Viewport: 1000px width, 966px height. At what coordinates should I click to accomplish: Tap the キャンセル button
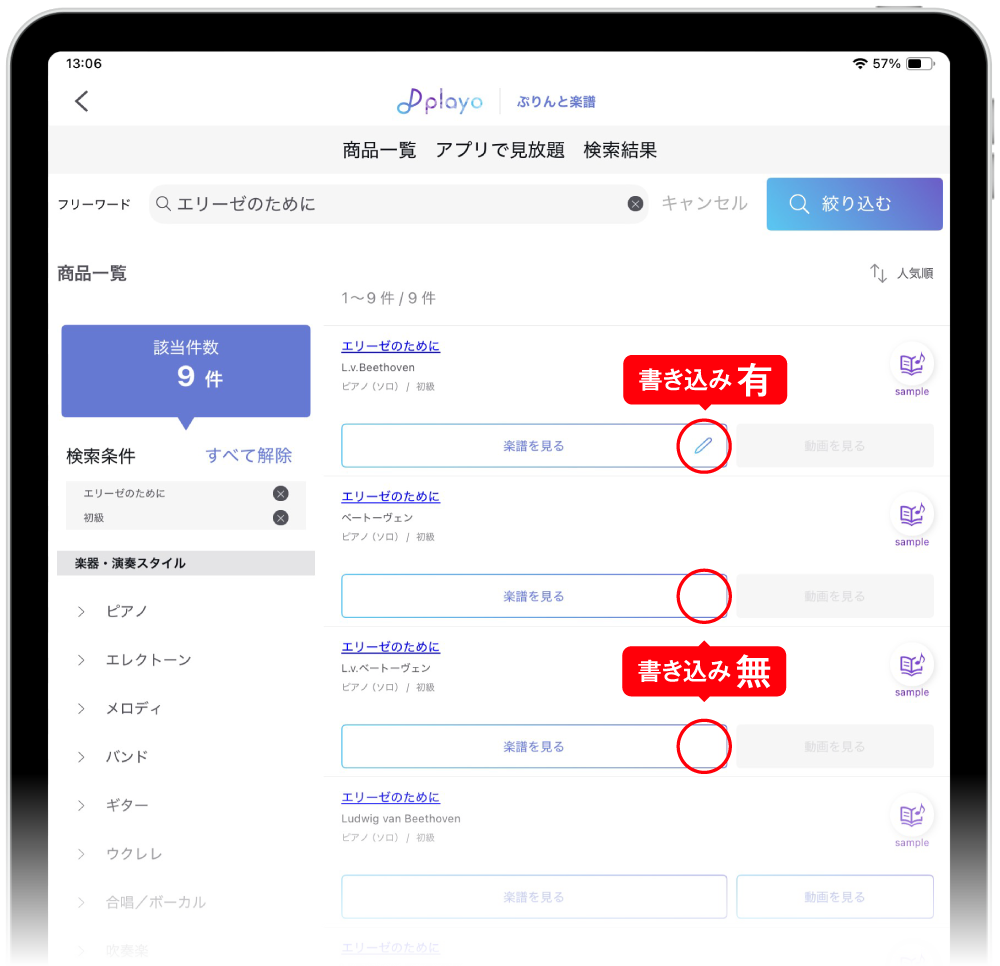pyautogui.click(x=704, y=203)
